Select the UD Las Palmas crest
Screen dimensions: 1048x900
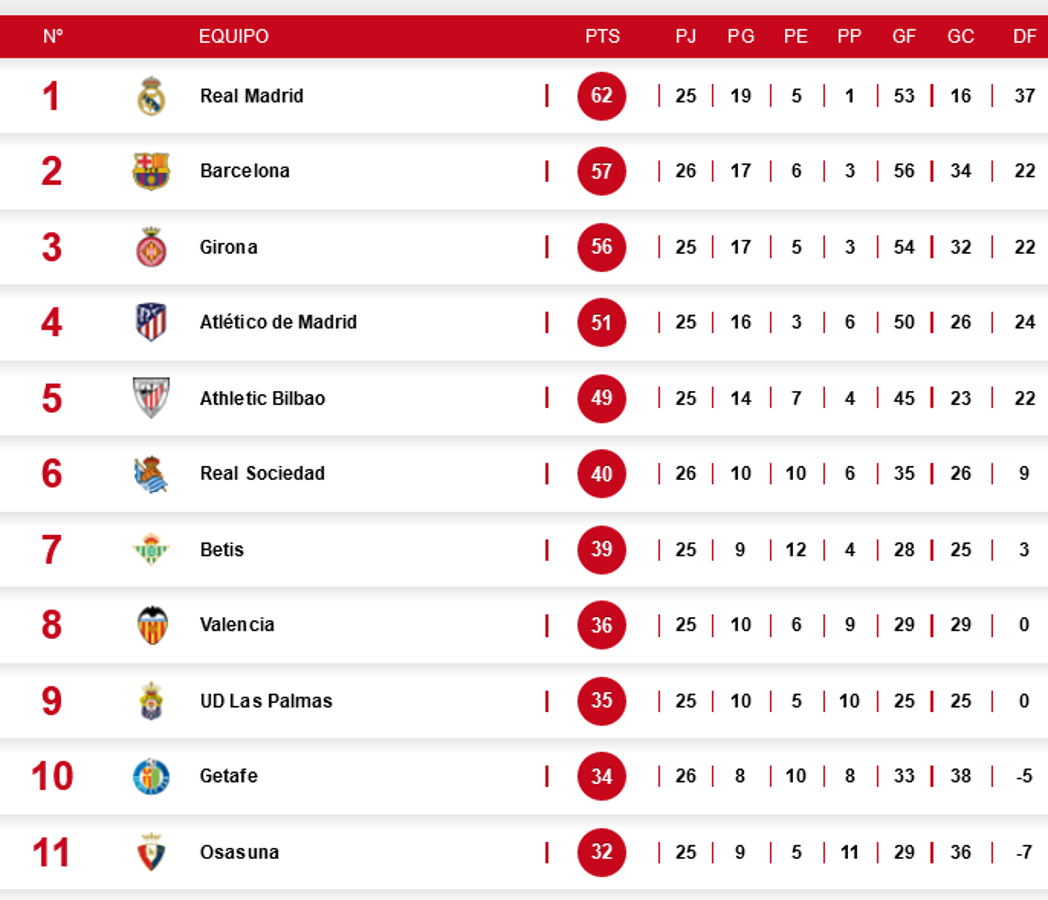[x=151, y=701]
